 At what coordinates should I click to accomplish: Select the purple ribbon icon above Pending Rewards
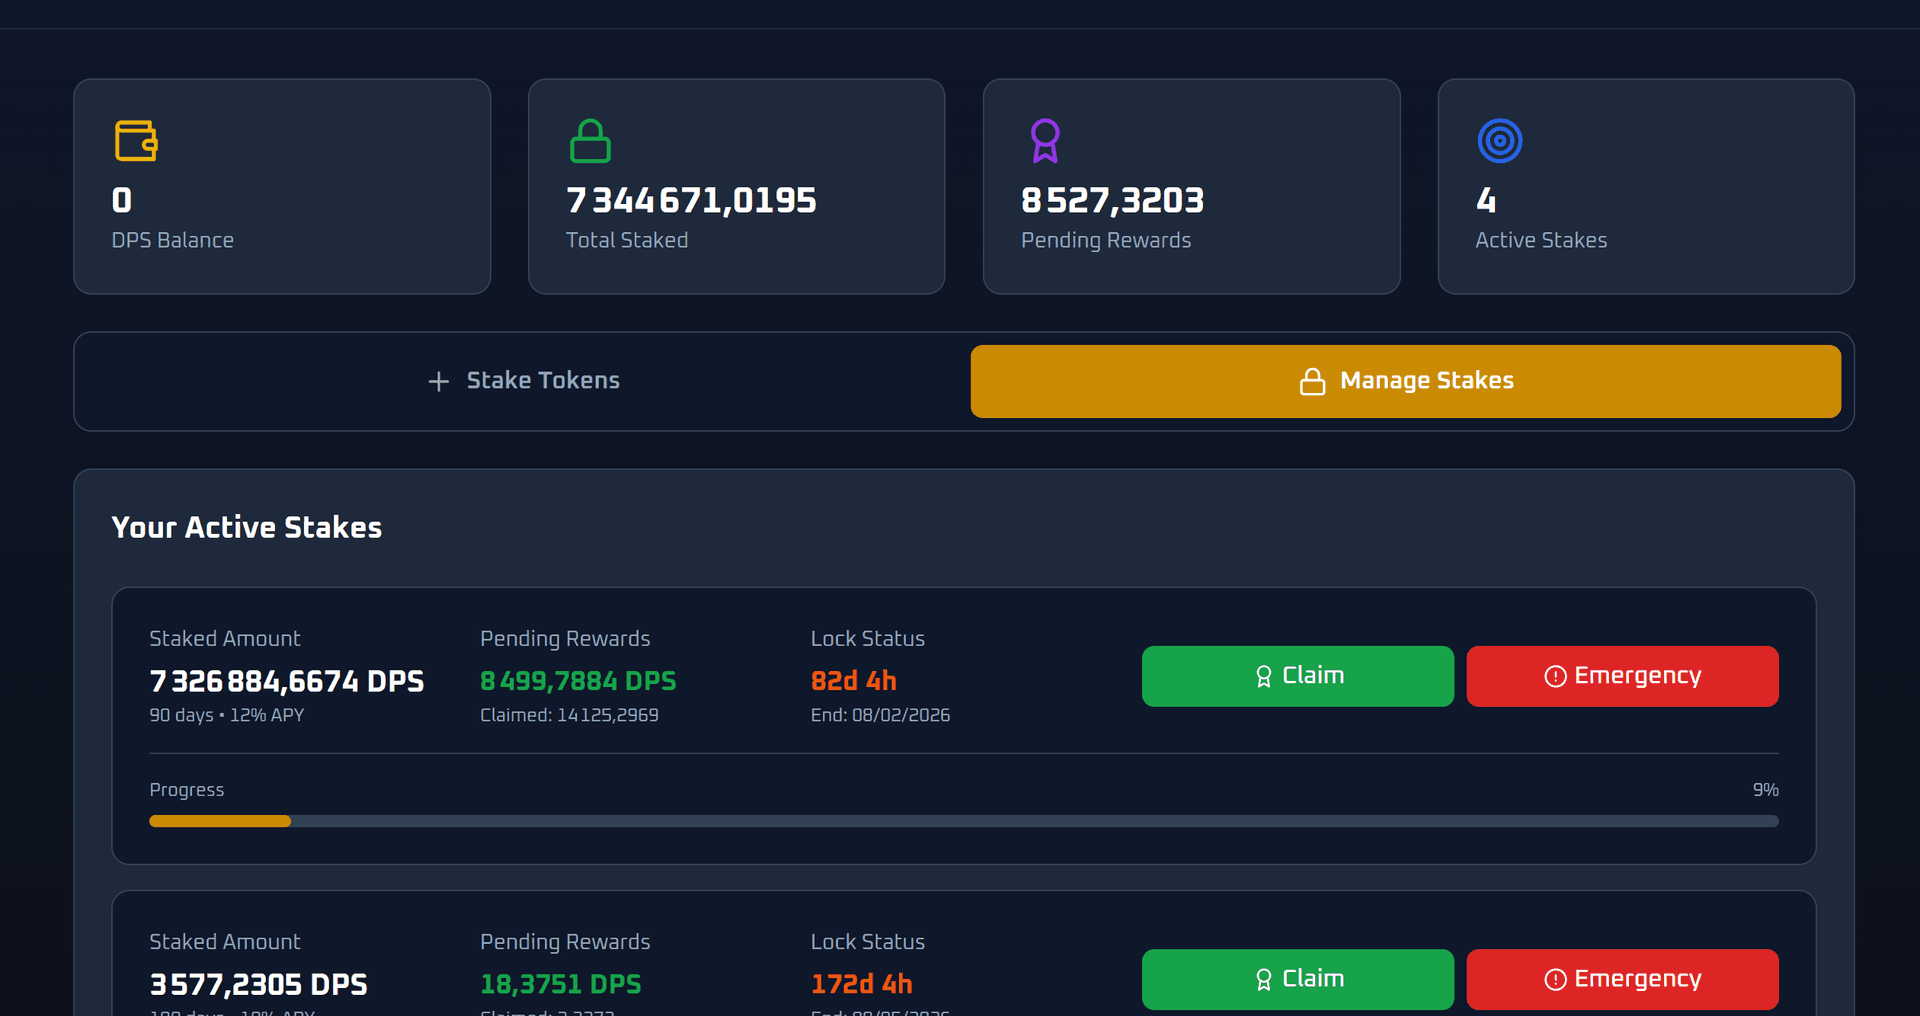1045,141
